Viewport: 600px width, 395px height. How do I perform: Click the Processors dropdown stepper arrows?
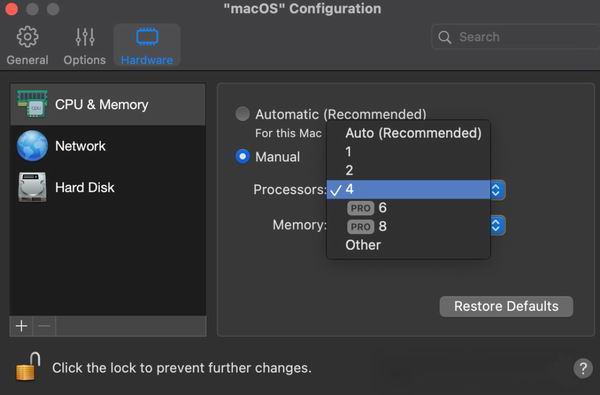pyautogui.click(x=496, y=190)
